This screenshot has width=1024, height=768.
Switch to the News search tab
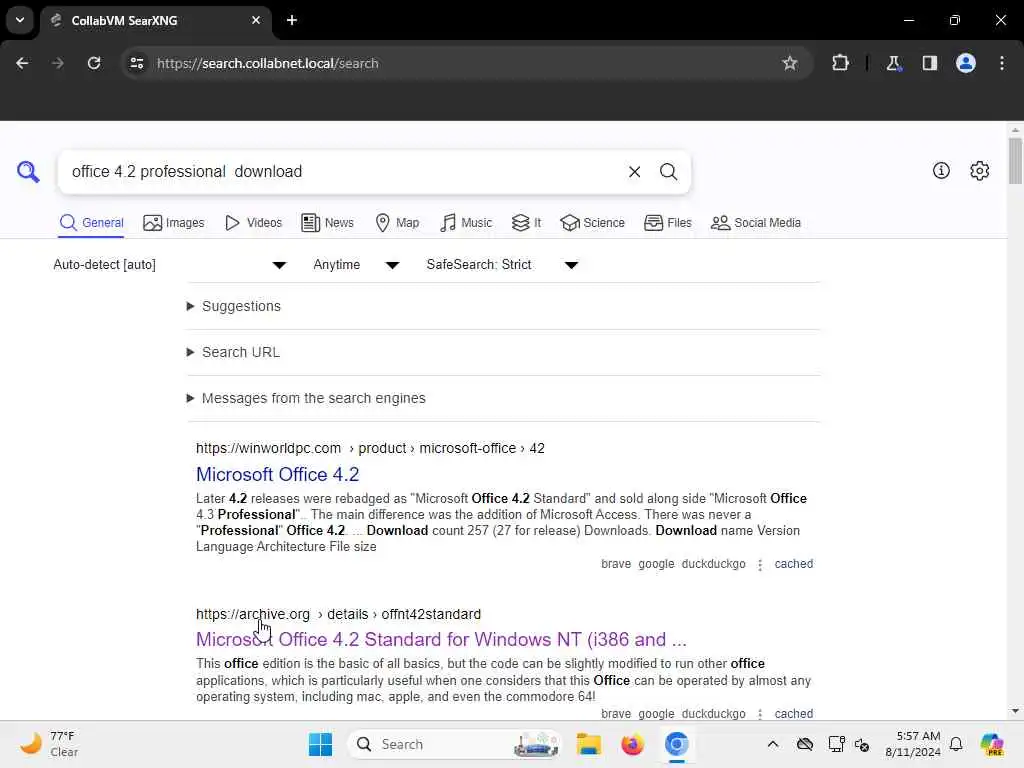[x=327, y=223]
